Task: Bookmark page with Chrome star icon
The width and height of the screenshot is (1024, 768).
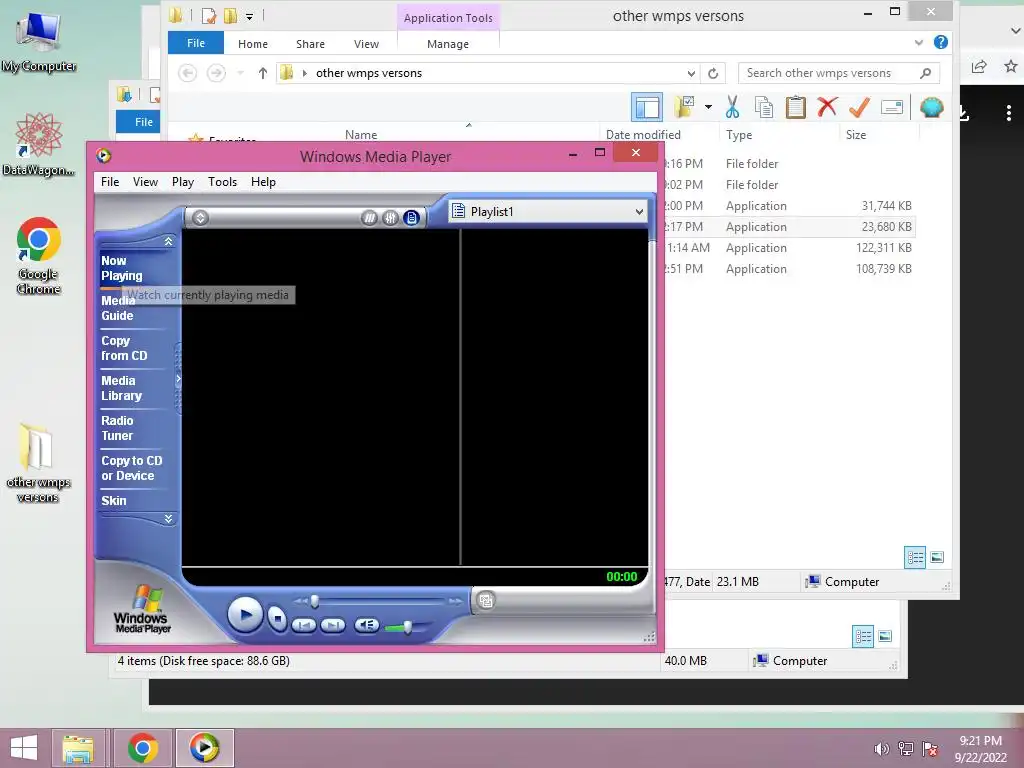Action: coord(1011,66)
